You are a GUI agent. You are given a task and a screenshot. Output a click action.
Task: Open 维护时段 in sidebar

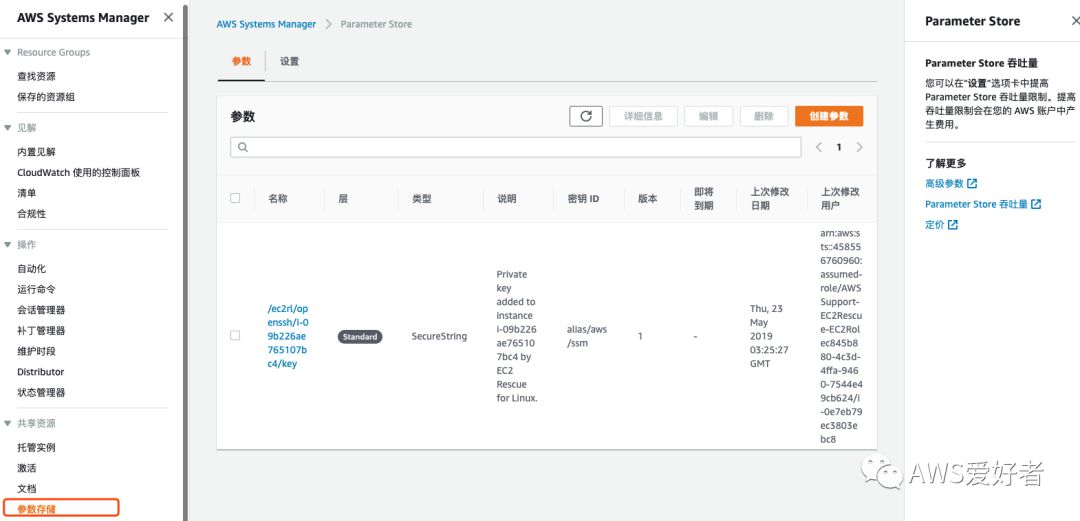(37, 351)
